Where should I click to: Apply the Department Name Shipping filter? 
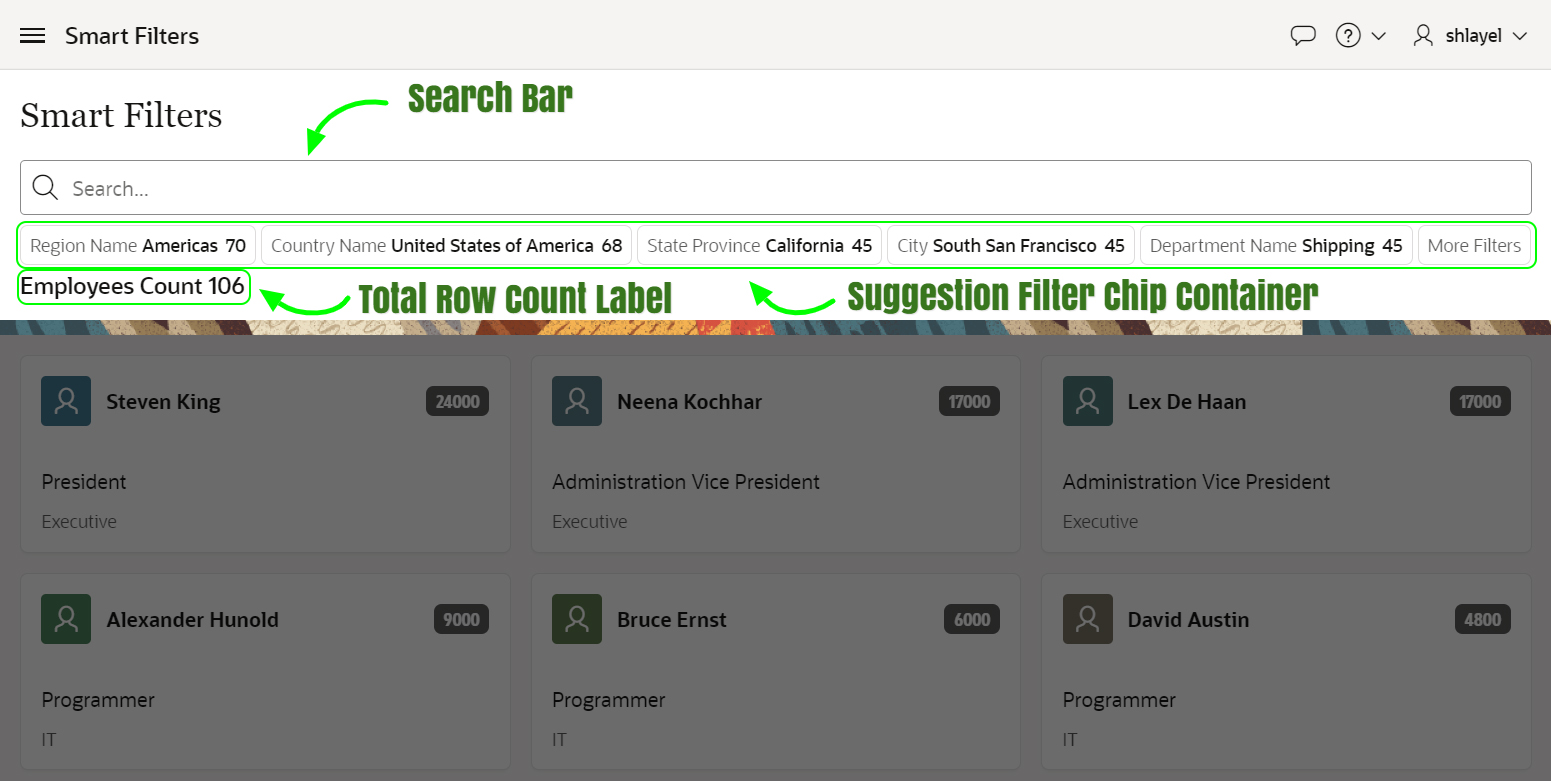[x=1276, y=245]
